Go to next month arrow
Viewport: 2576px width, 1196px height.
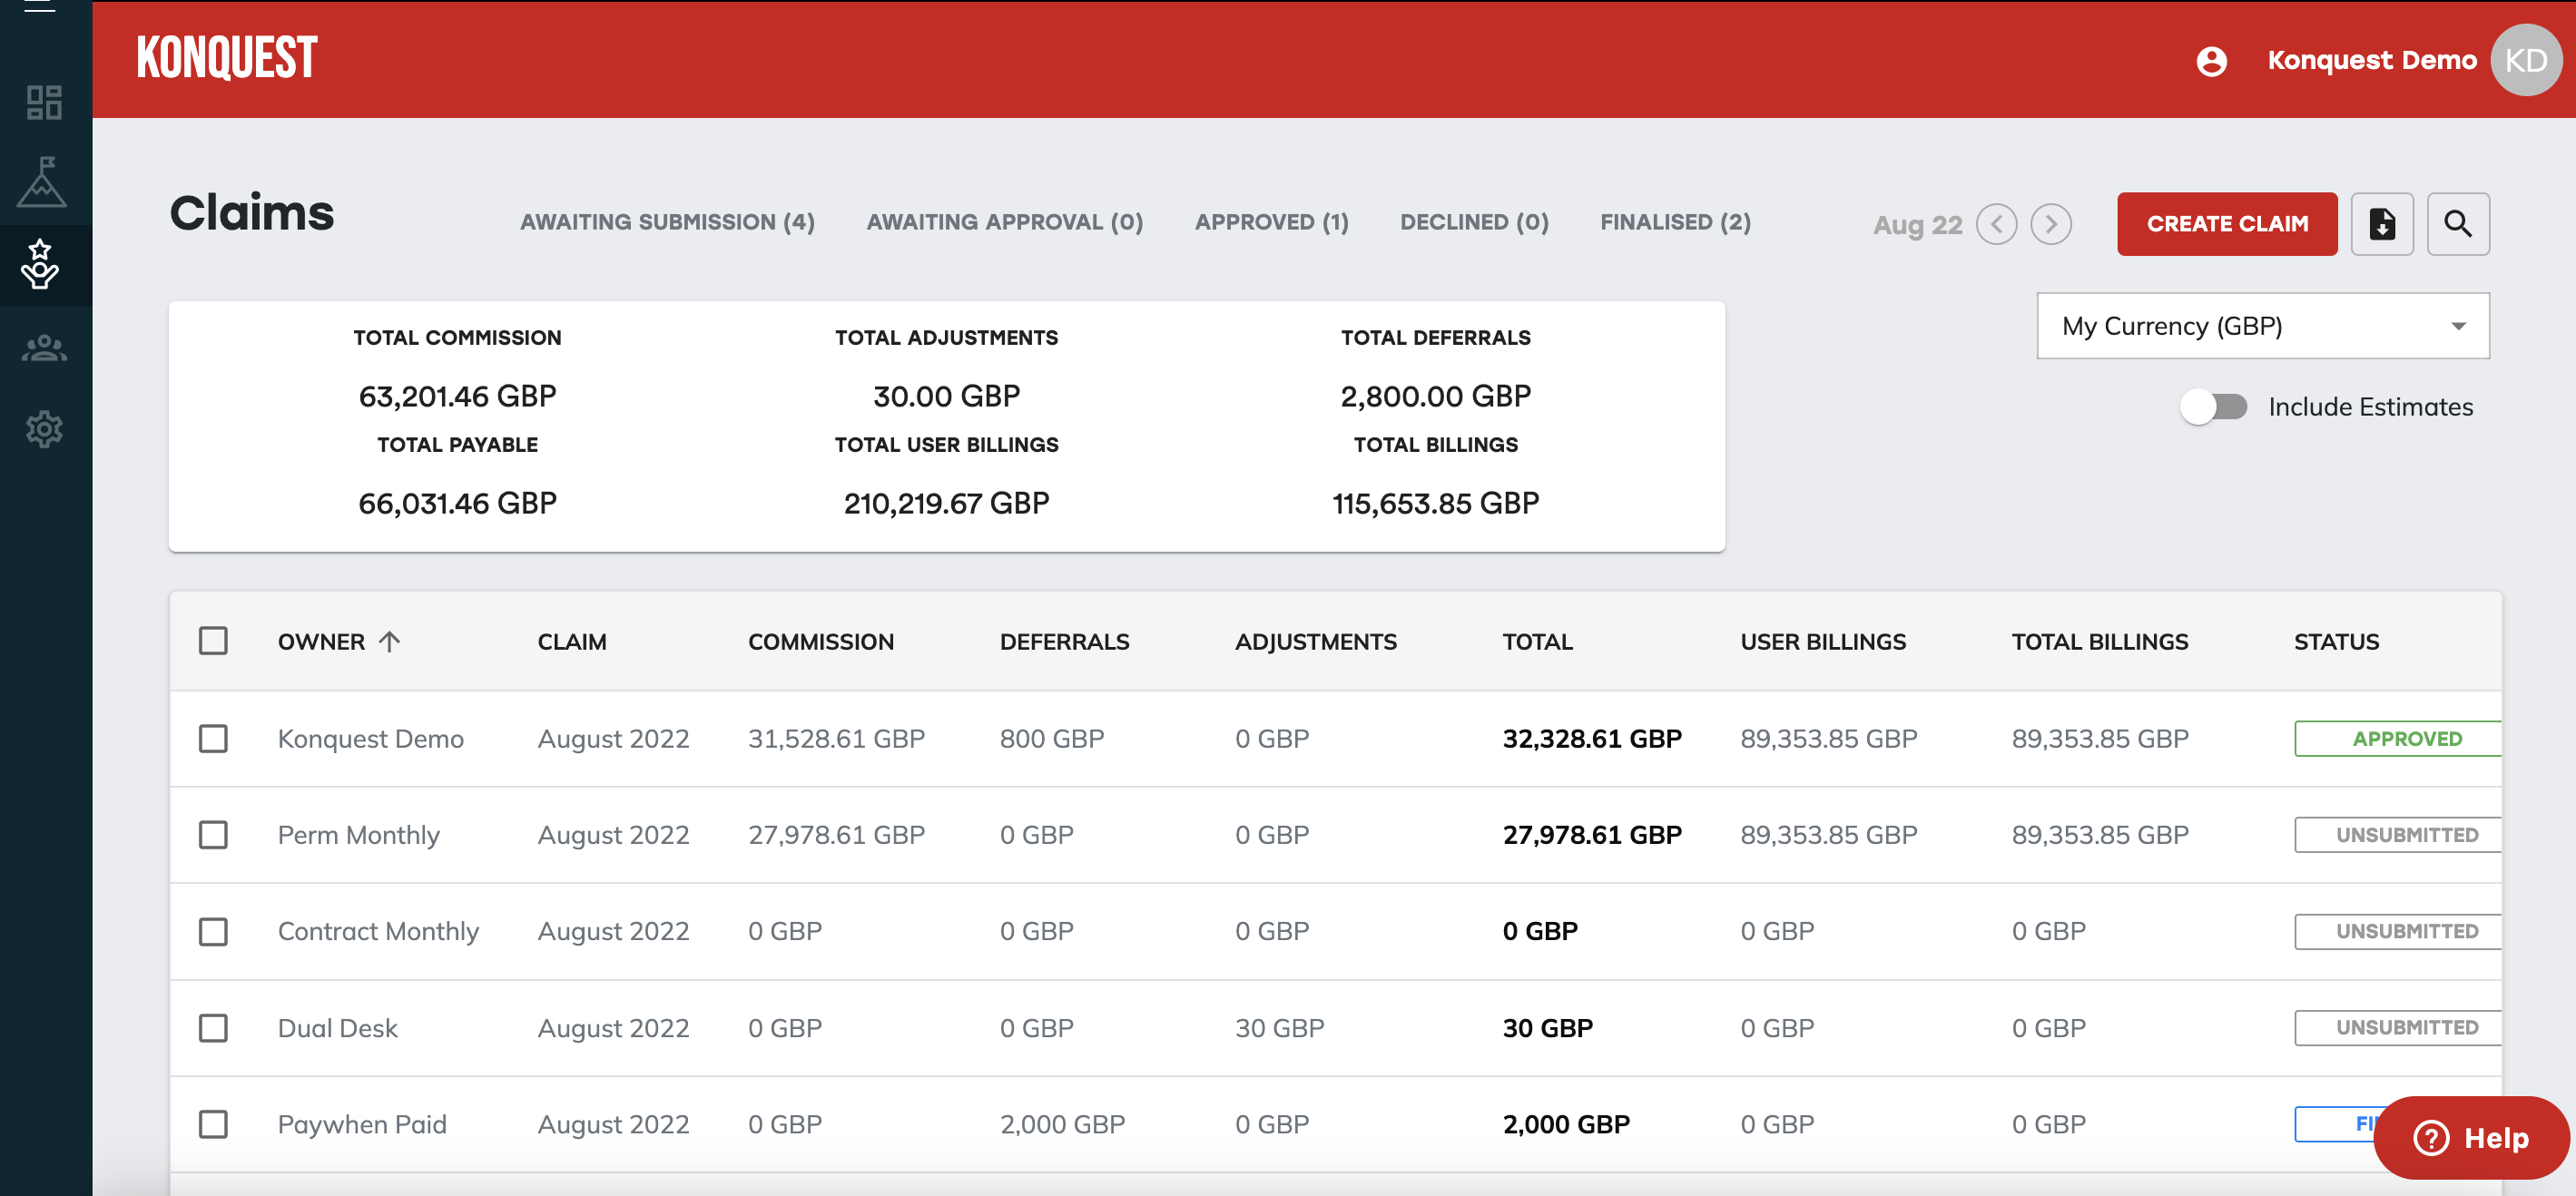[2050, 224]
